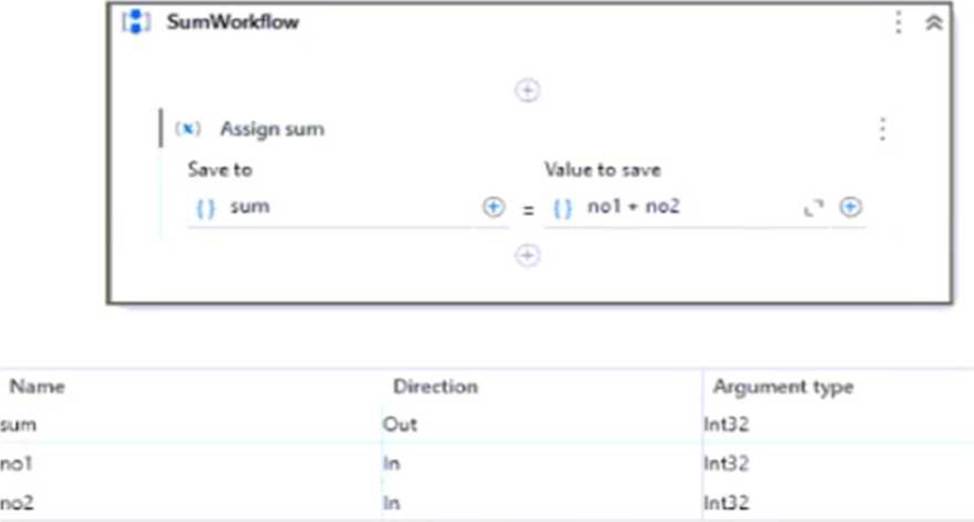The image size is (974, 522).
Task: Click plus button beside the sum field
Action: click(x=493, y=207)
